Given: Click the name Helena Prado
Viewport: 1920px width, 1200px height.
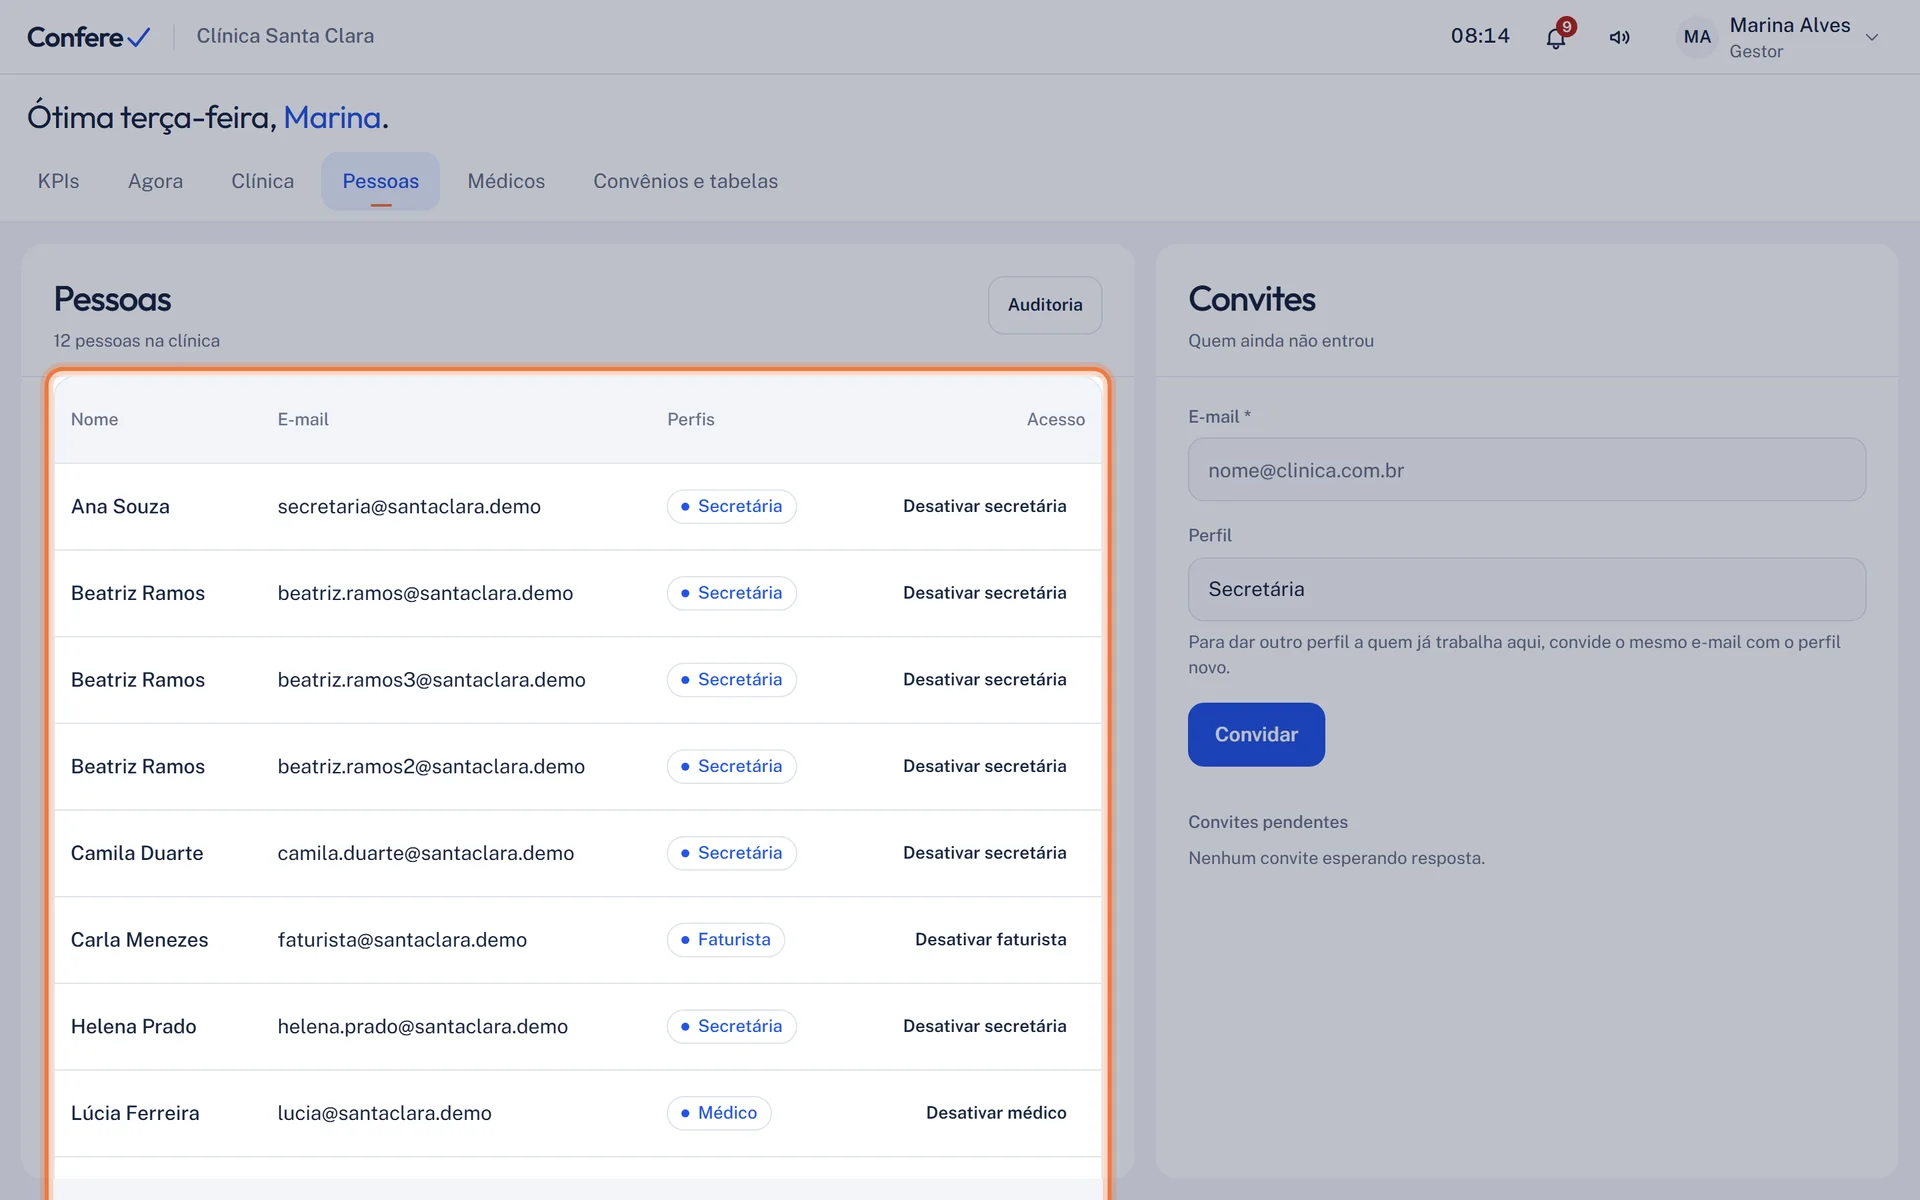Looking at the screenshot, I should click(133, 1027).
